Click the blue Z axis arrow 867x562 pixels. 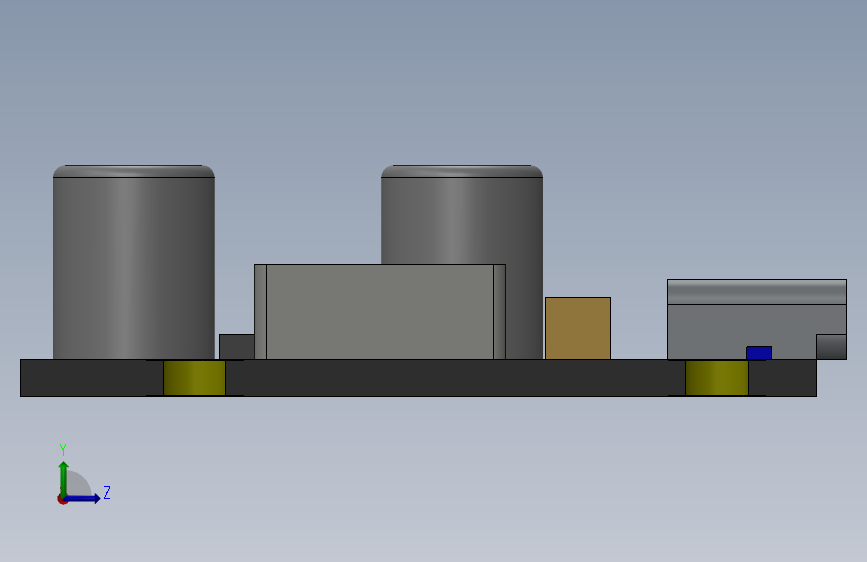tap(83, 499)
